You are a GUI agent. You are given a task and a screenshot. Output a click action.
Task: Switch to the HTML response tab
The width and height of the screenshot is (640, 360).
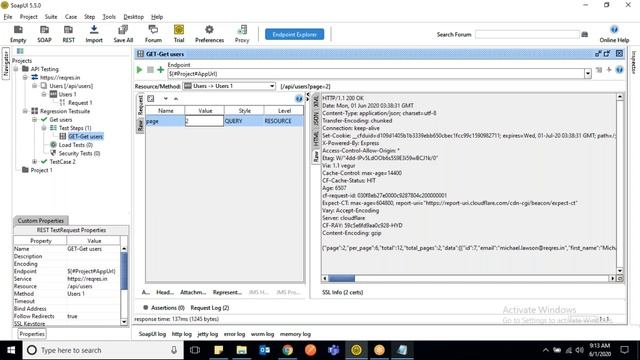click(x=316, y=138)
